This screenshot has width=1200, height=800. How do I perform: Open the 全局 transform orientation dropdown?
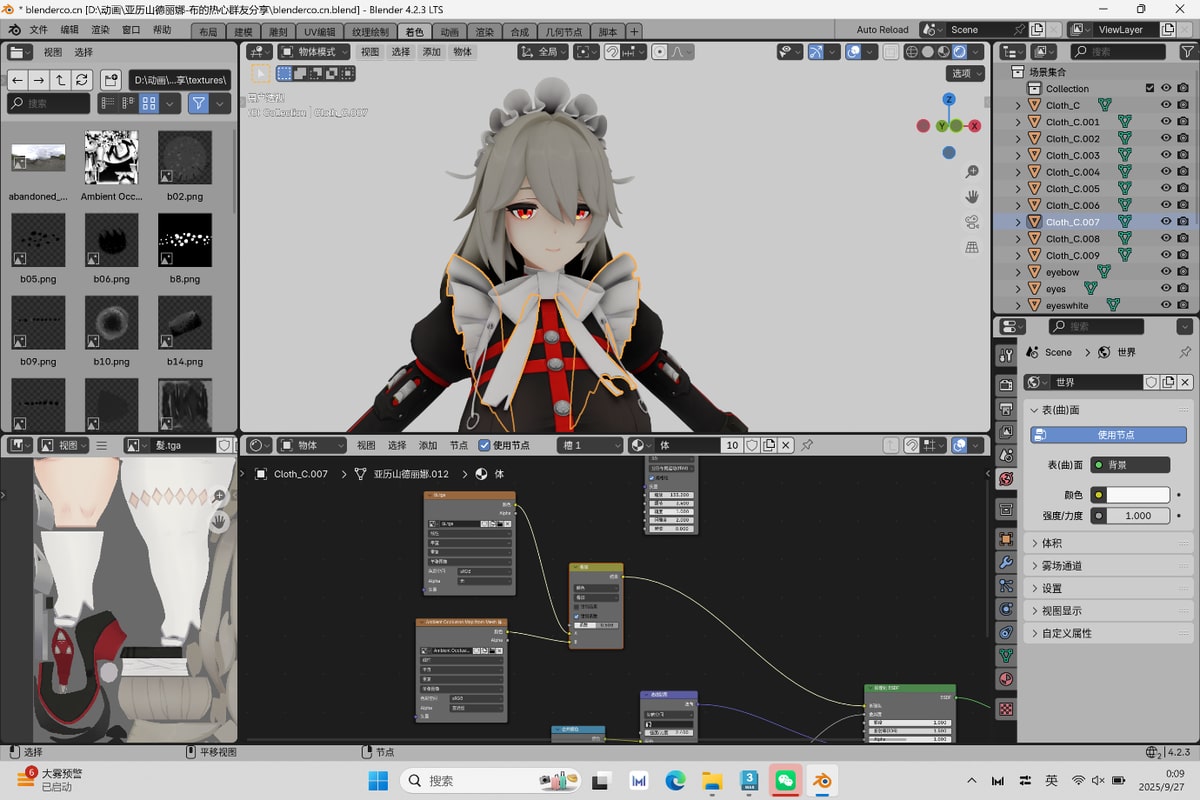[543, 52]
